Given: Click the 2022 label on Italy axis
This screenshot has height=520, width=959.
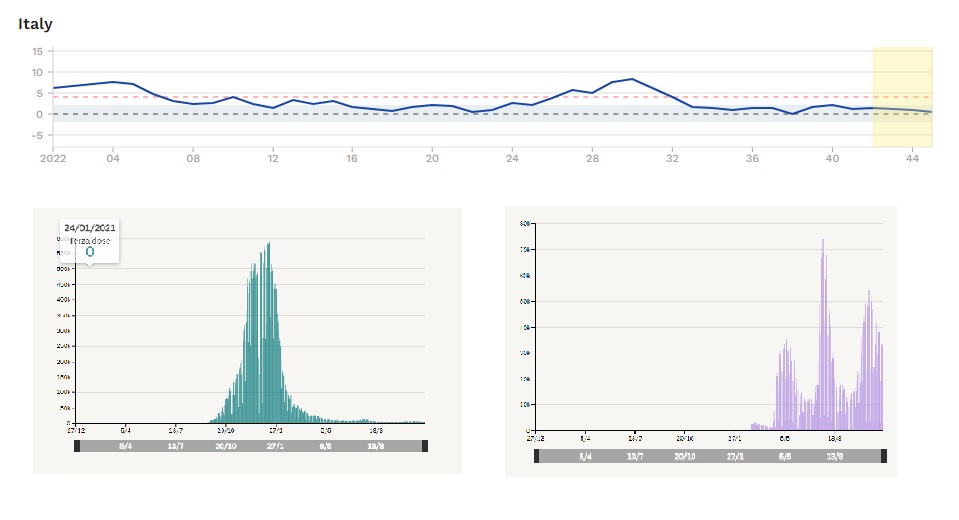Looking at the screenshot, I should coord(53,158).
